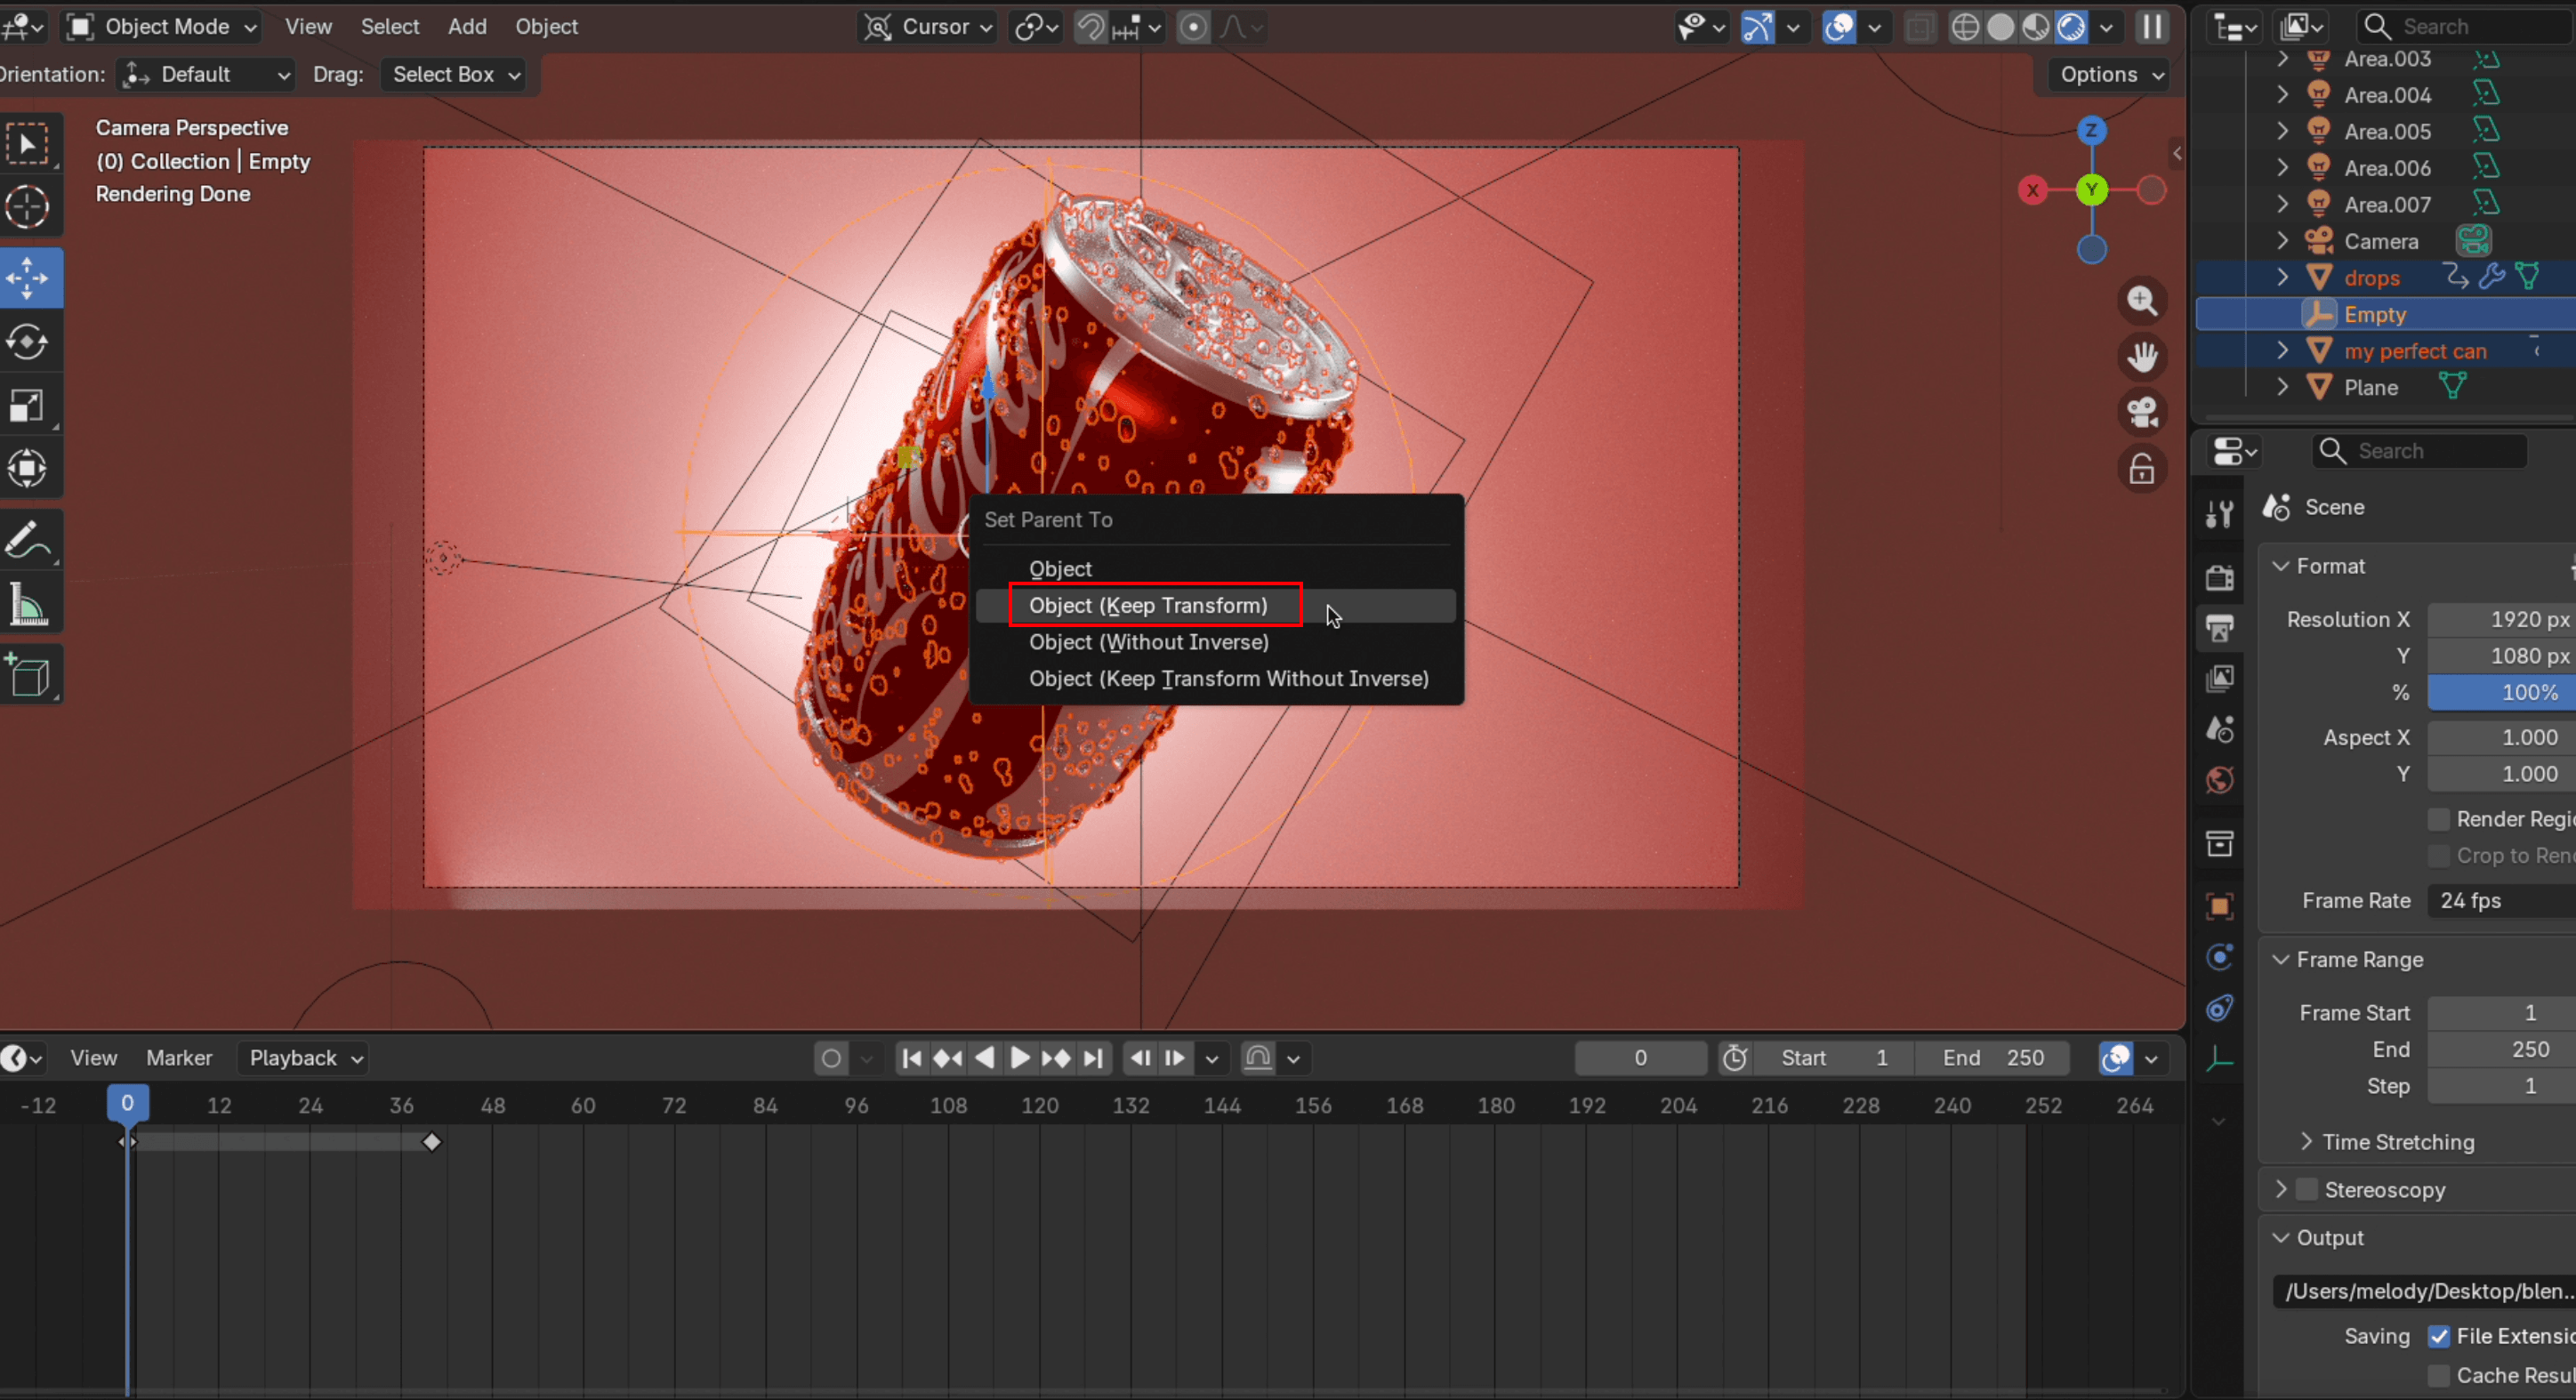
Task: Open the Drag Select Box dropdown
Action: pos(454,75)
